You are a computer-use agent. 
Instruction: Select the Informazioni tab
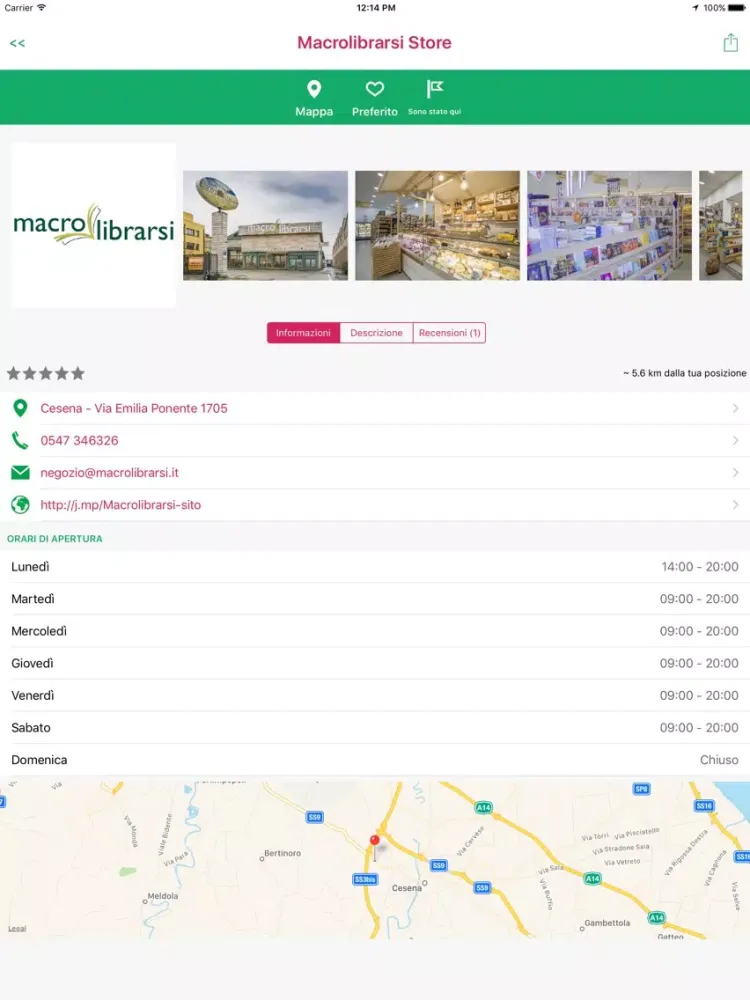[x=303, y=333]
